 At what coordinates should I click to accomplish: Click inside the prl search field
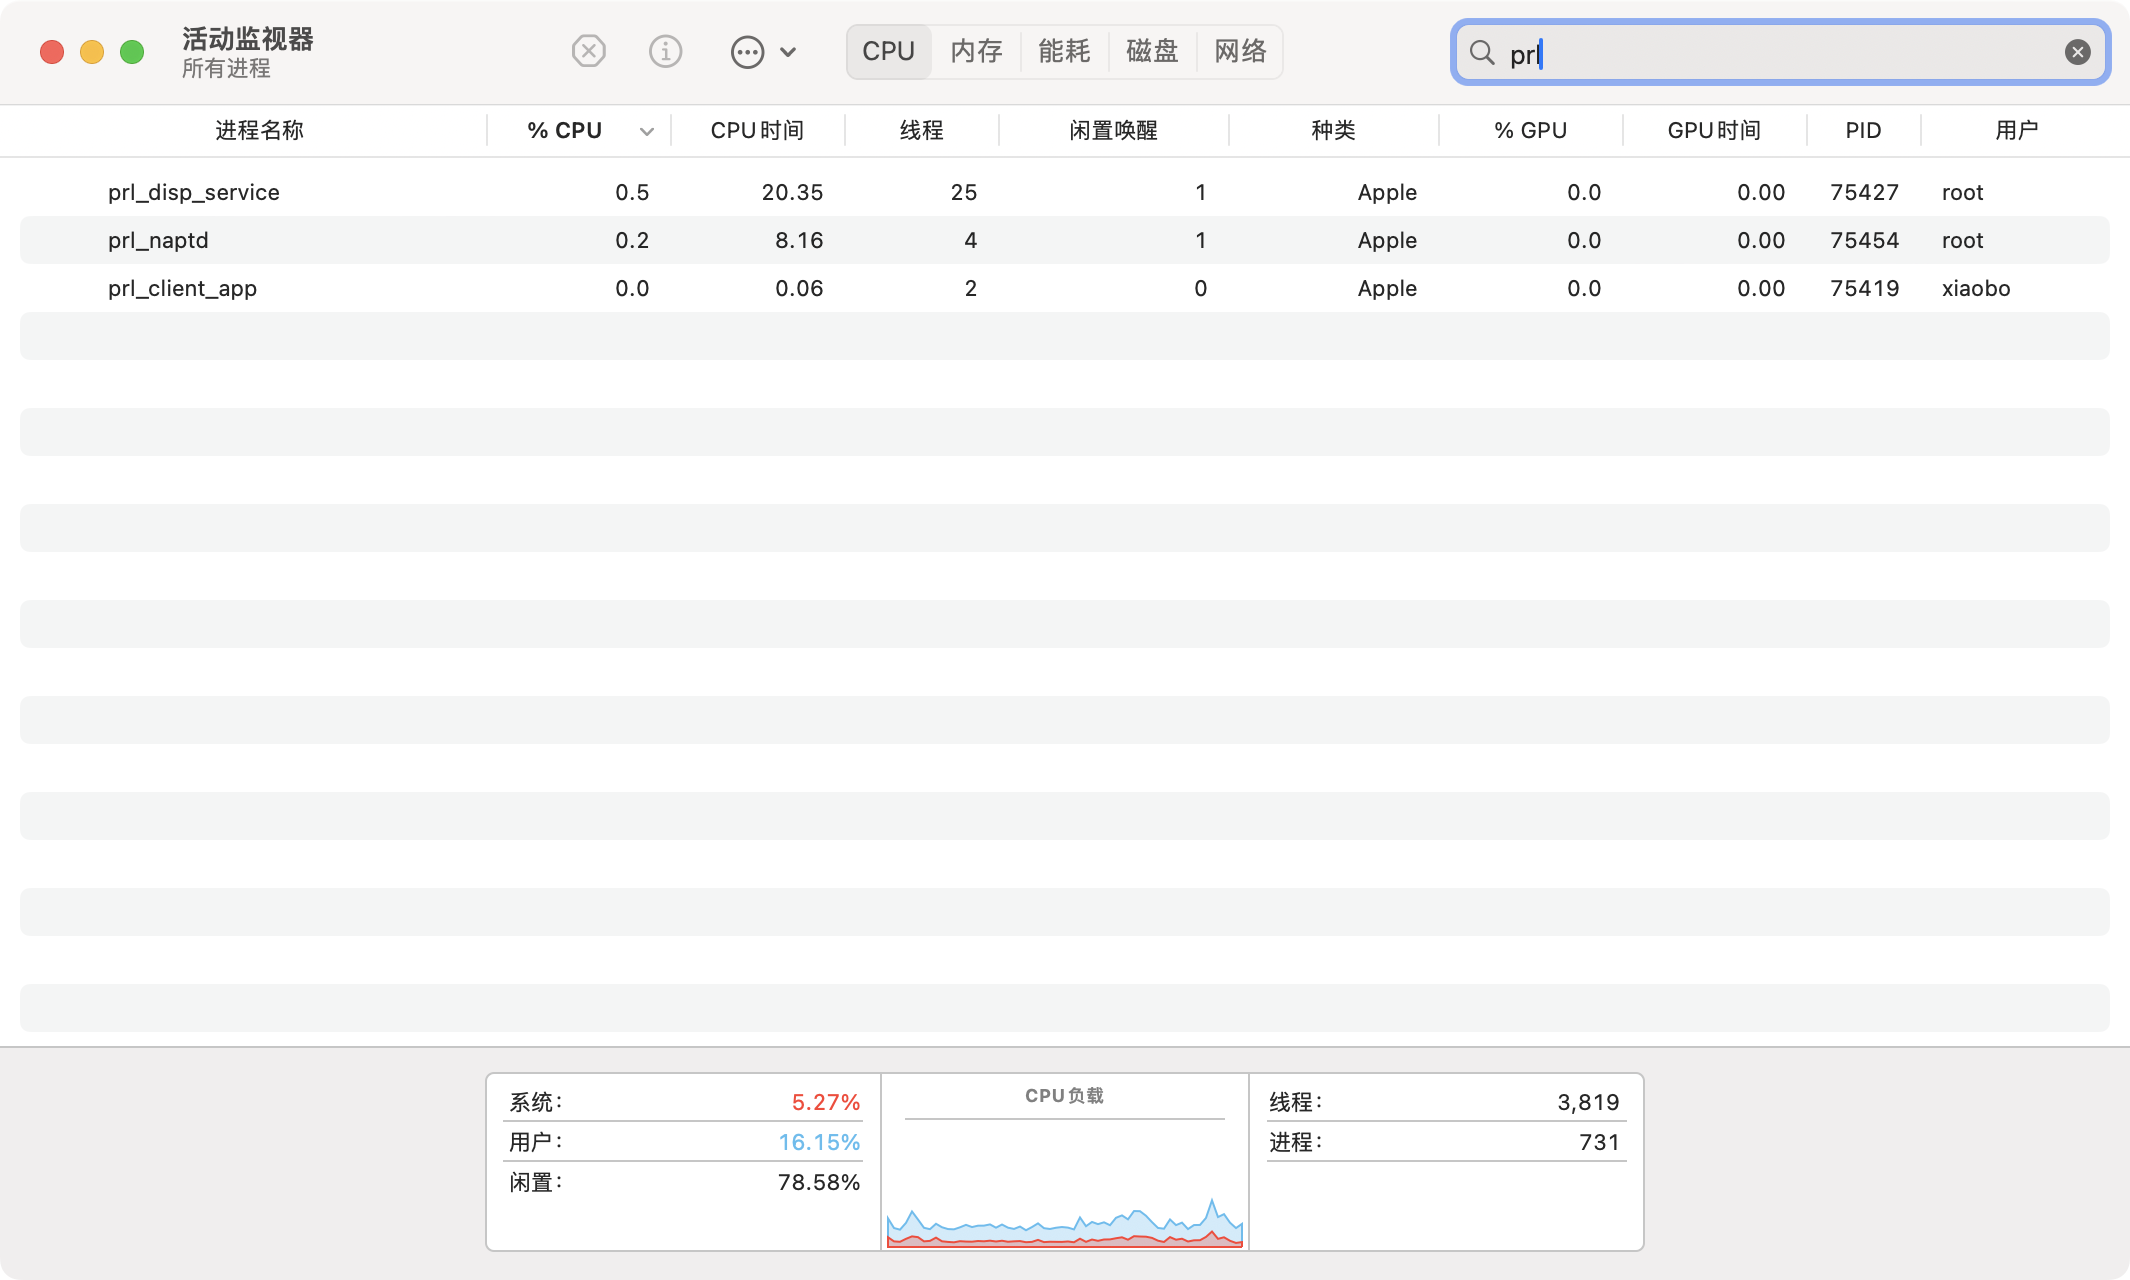[1780, 53]
